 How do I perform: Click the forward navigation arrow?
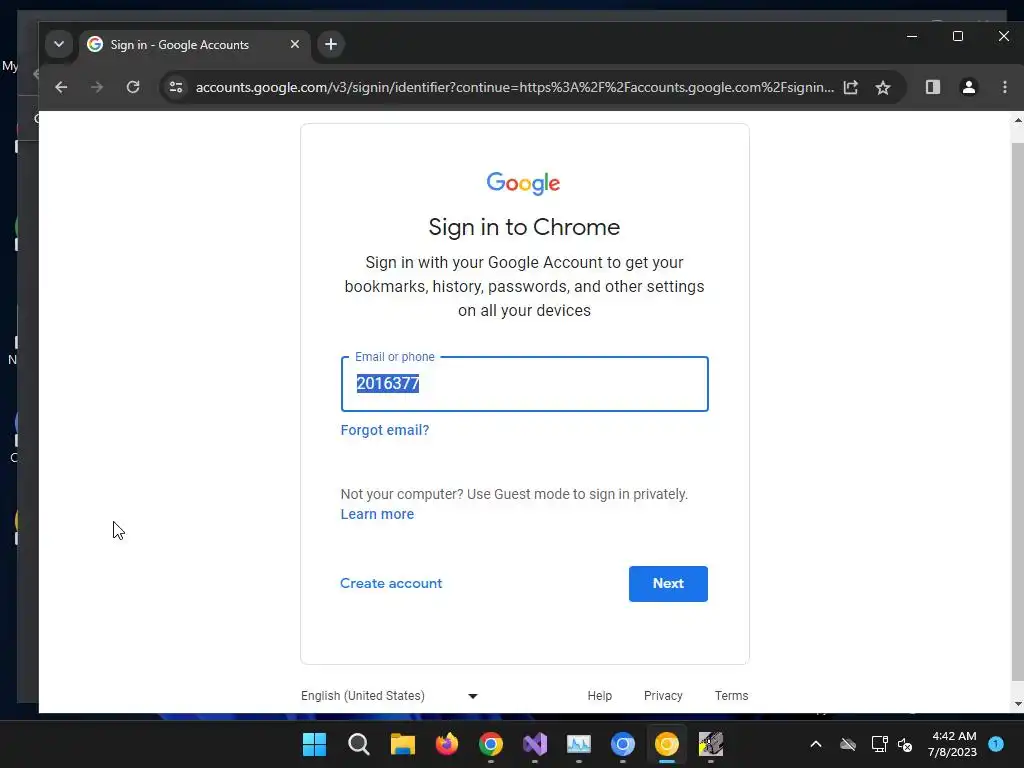point(97,88)
